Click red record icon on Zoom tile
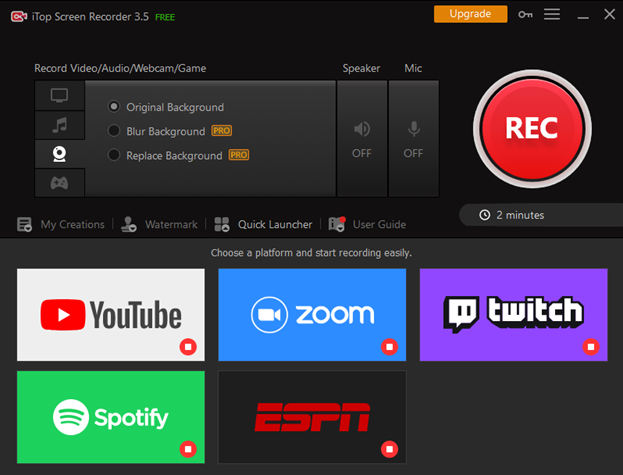Image resolution: width=623 pixels, height=475 pixels. pyautogui.click(x=390, y=347)
